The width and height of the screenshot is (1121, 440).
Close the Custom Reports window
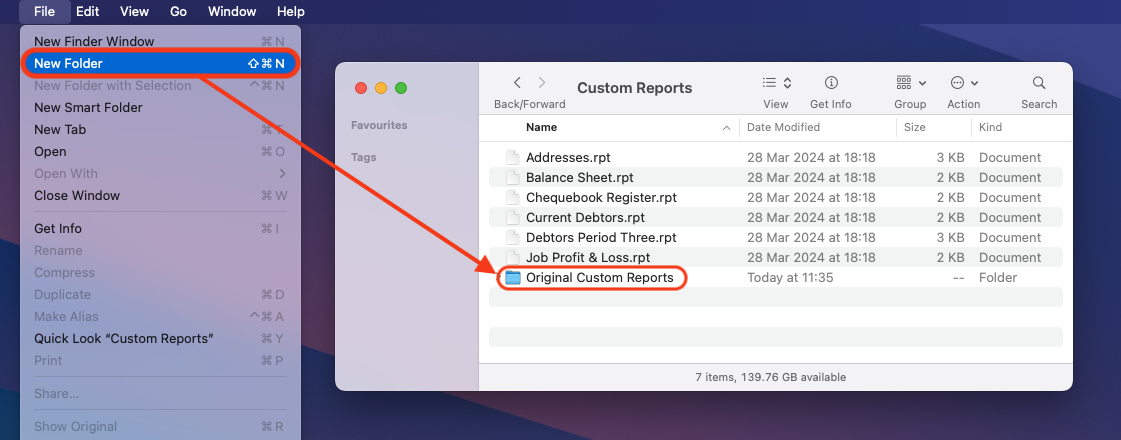click(361, 88)
